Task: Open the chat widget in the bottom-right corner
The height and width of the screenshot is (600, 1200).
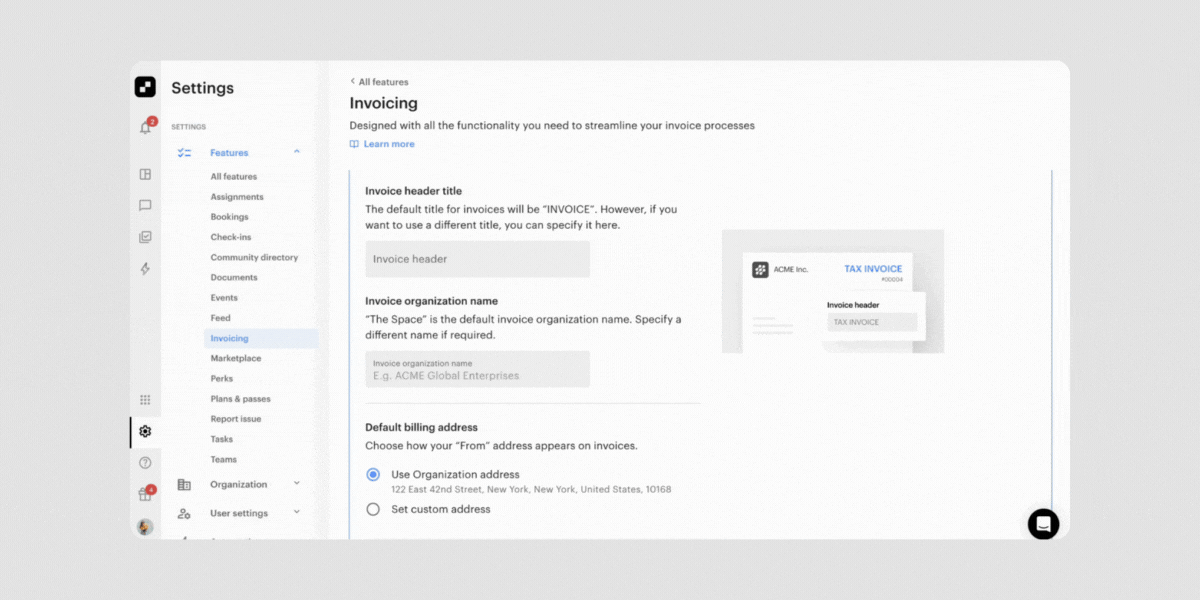Action: pyautogui.click(x=1043, y=524)
